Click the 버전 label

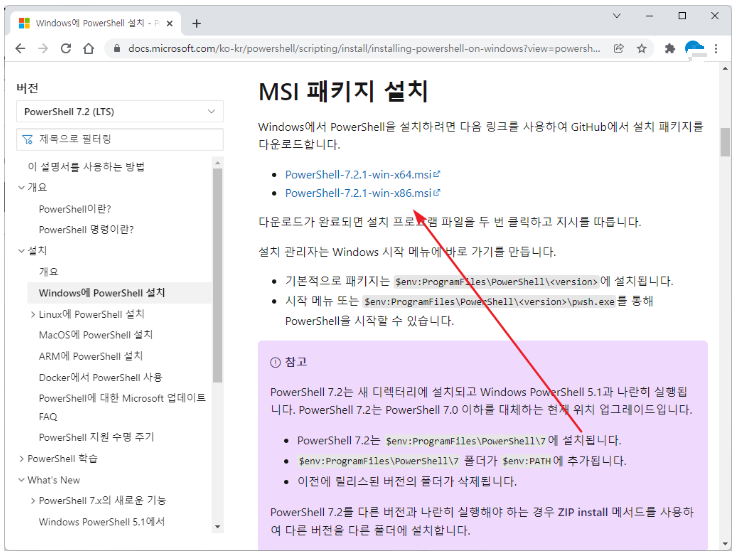27,88
